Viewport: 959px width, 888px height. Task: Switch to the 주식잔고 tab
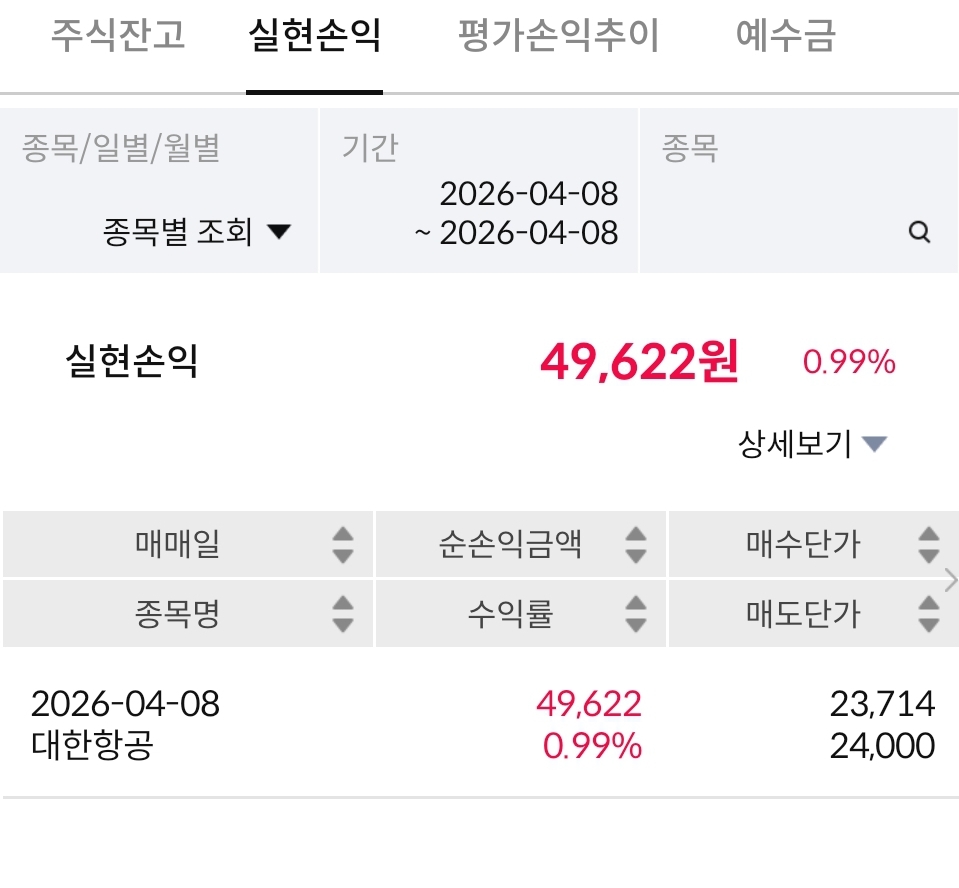point(118,36)
